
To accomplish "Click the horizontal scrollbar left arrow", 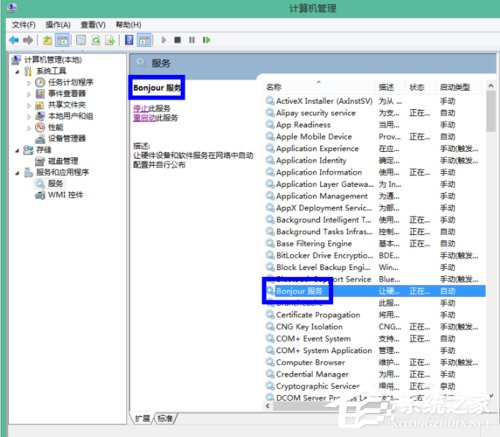I will (x=268, y=406).
